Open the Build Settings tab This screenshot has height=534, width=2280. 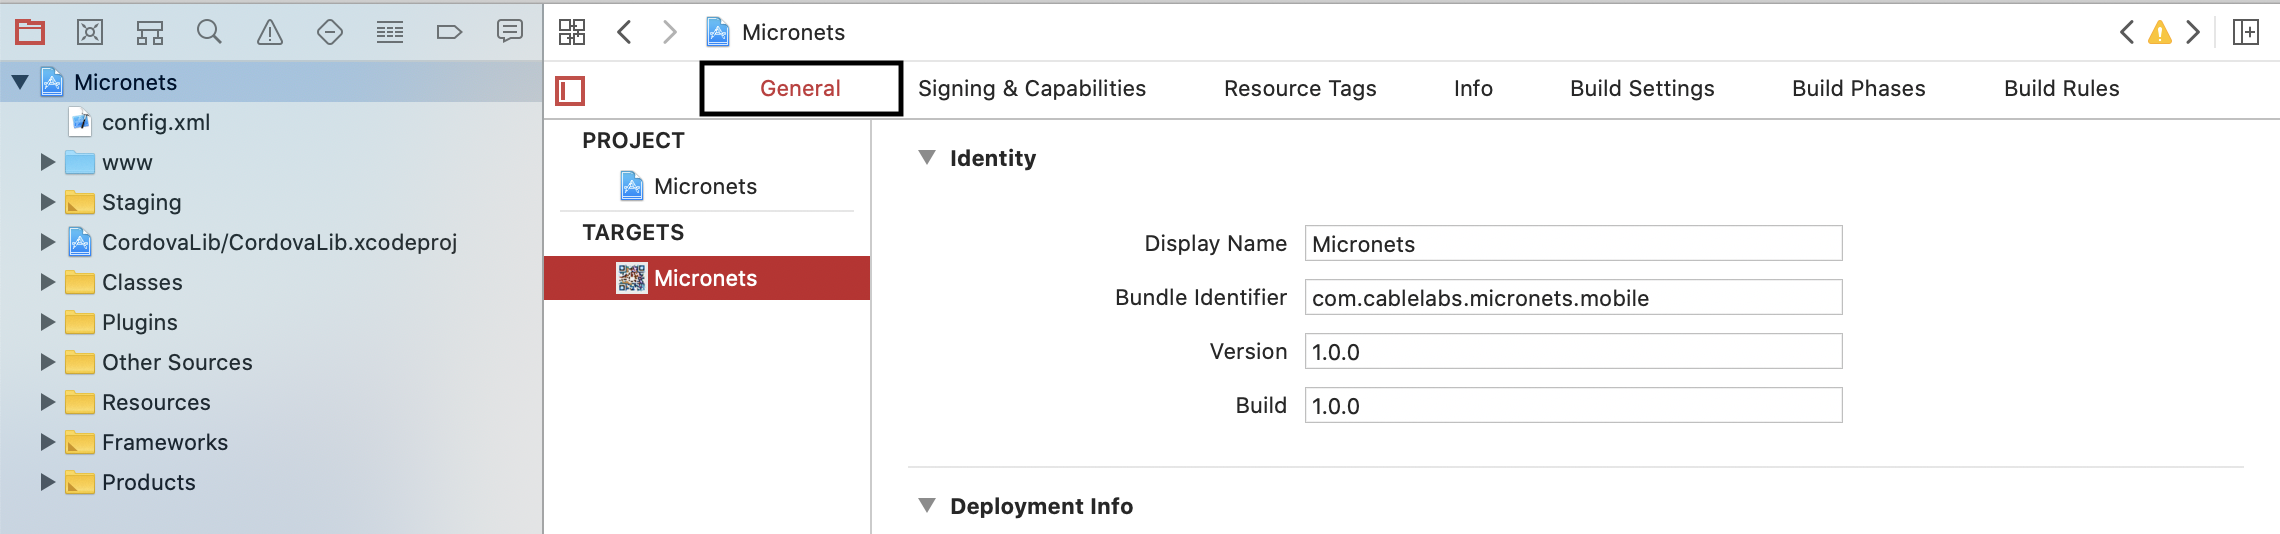click(1642, 88)
